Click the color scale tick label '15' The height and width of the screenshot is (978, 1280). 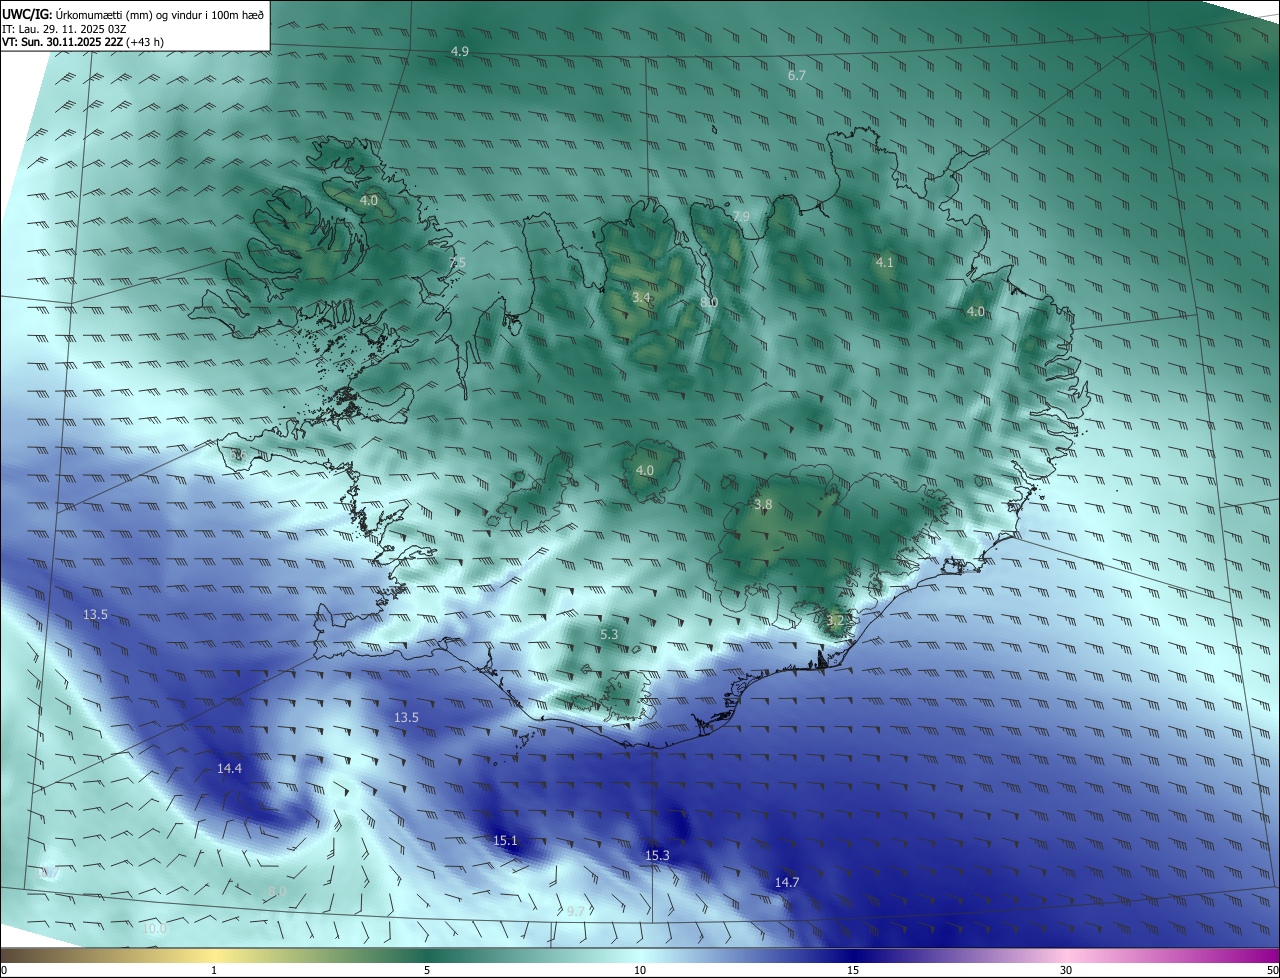point(853,970)
